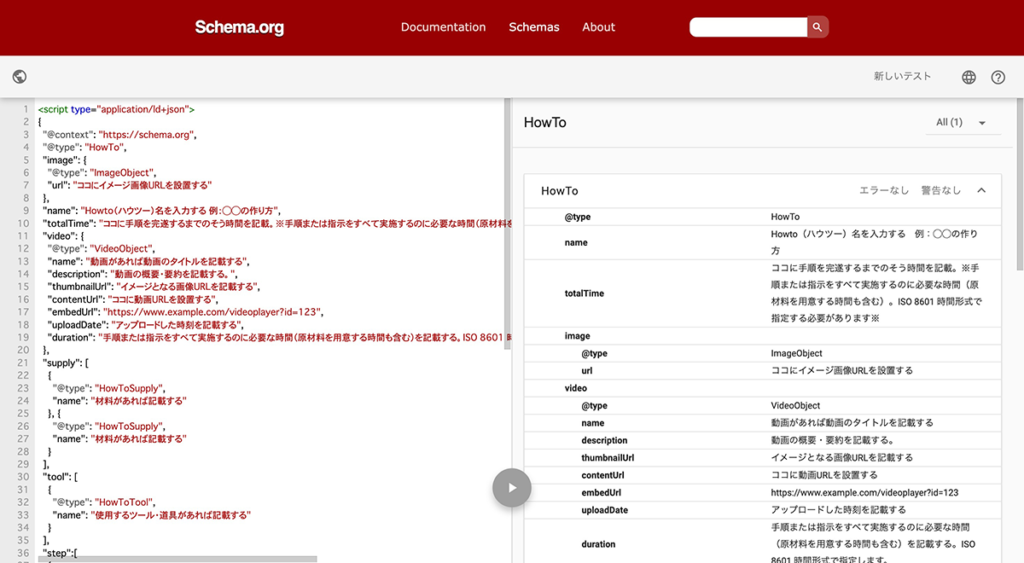The height and width of the screenshot is (563, 1024).
Task: Click the results panel vertical scrollbar
Action: point(1020,184)
